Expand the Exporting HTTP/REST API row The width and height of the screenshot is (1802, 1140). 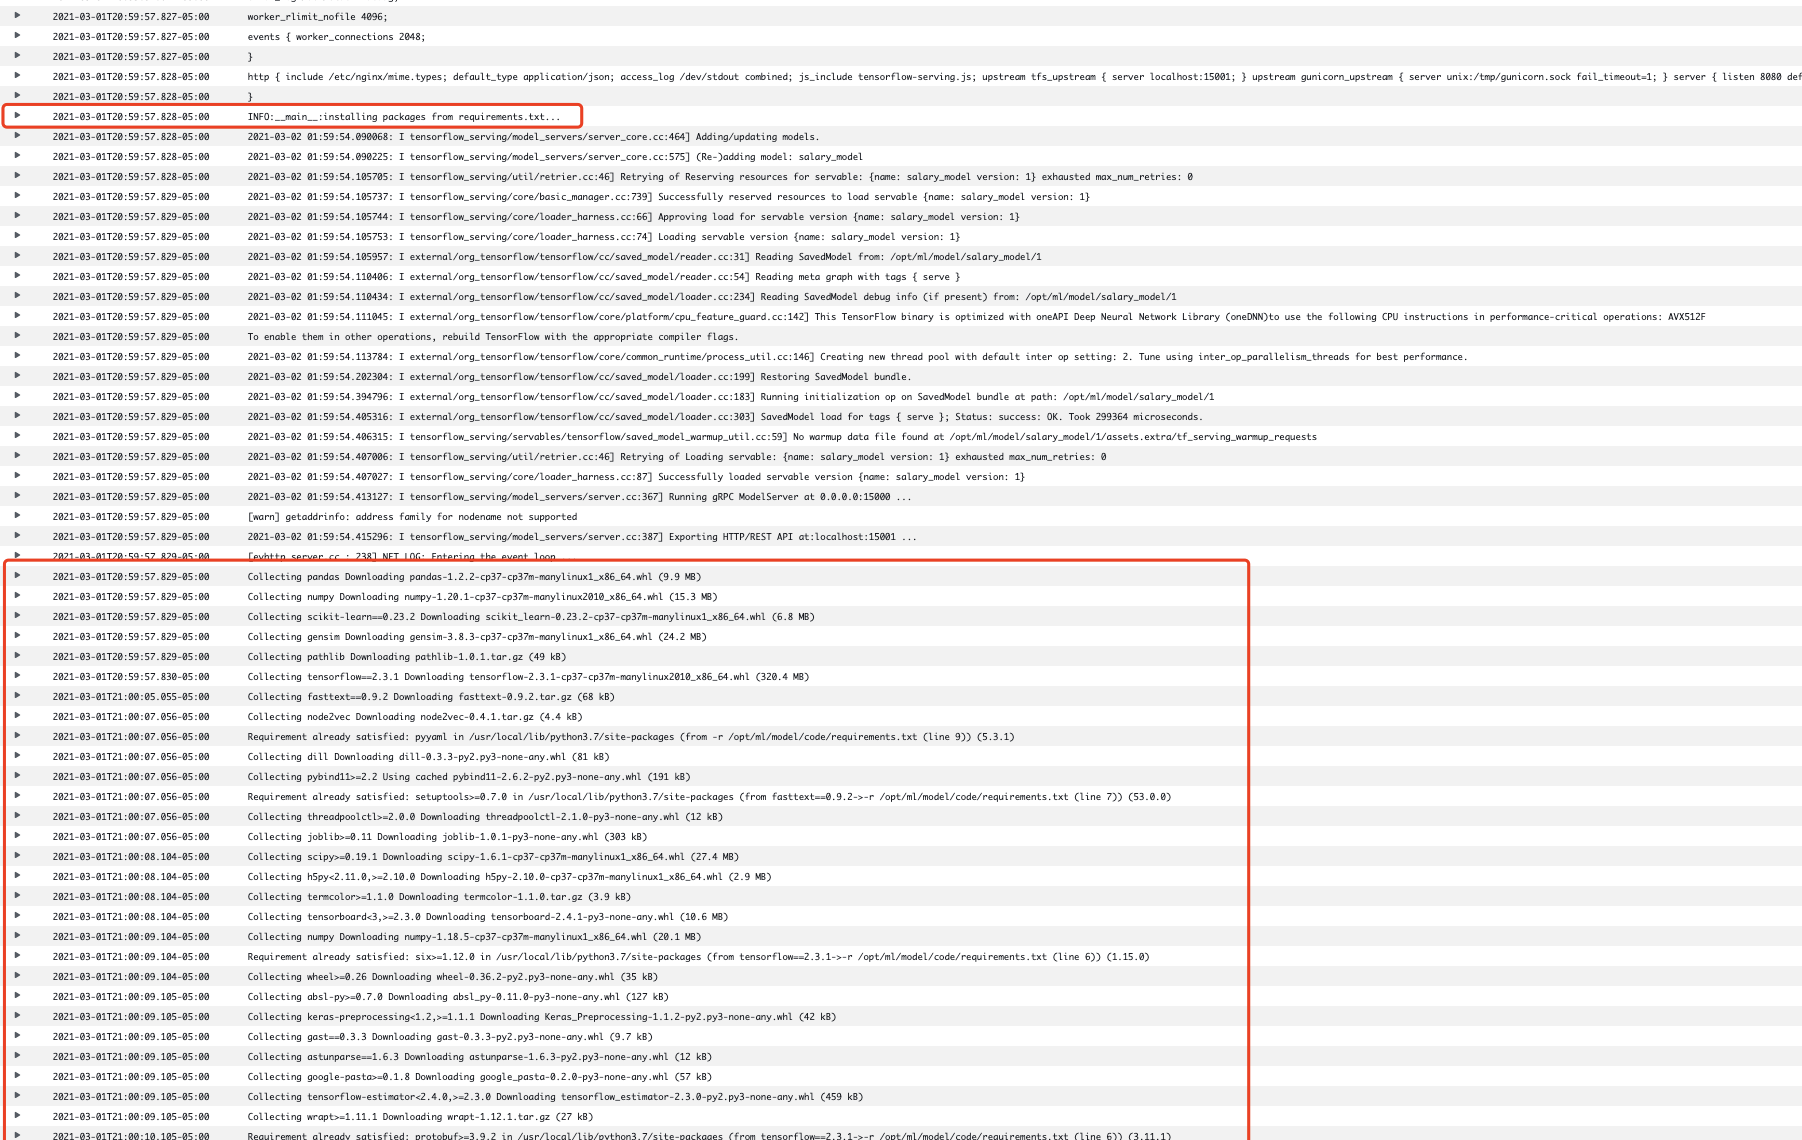pyautogui.click(x=17, y=536)
